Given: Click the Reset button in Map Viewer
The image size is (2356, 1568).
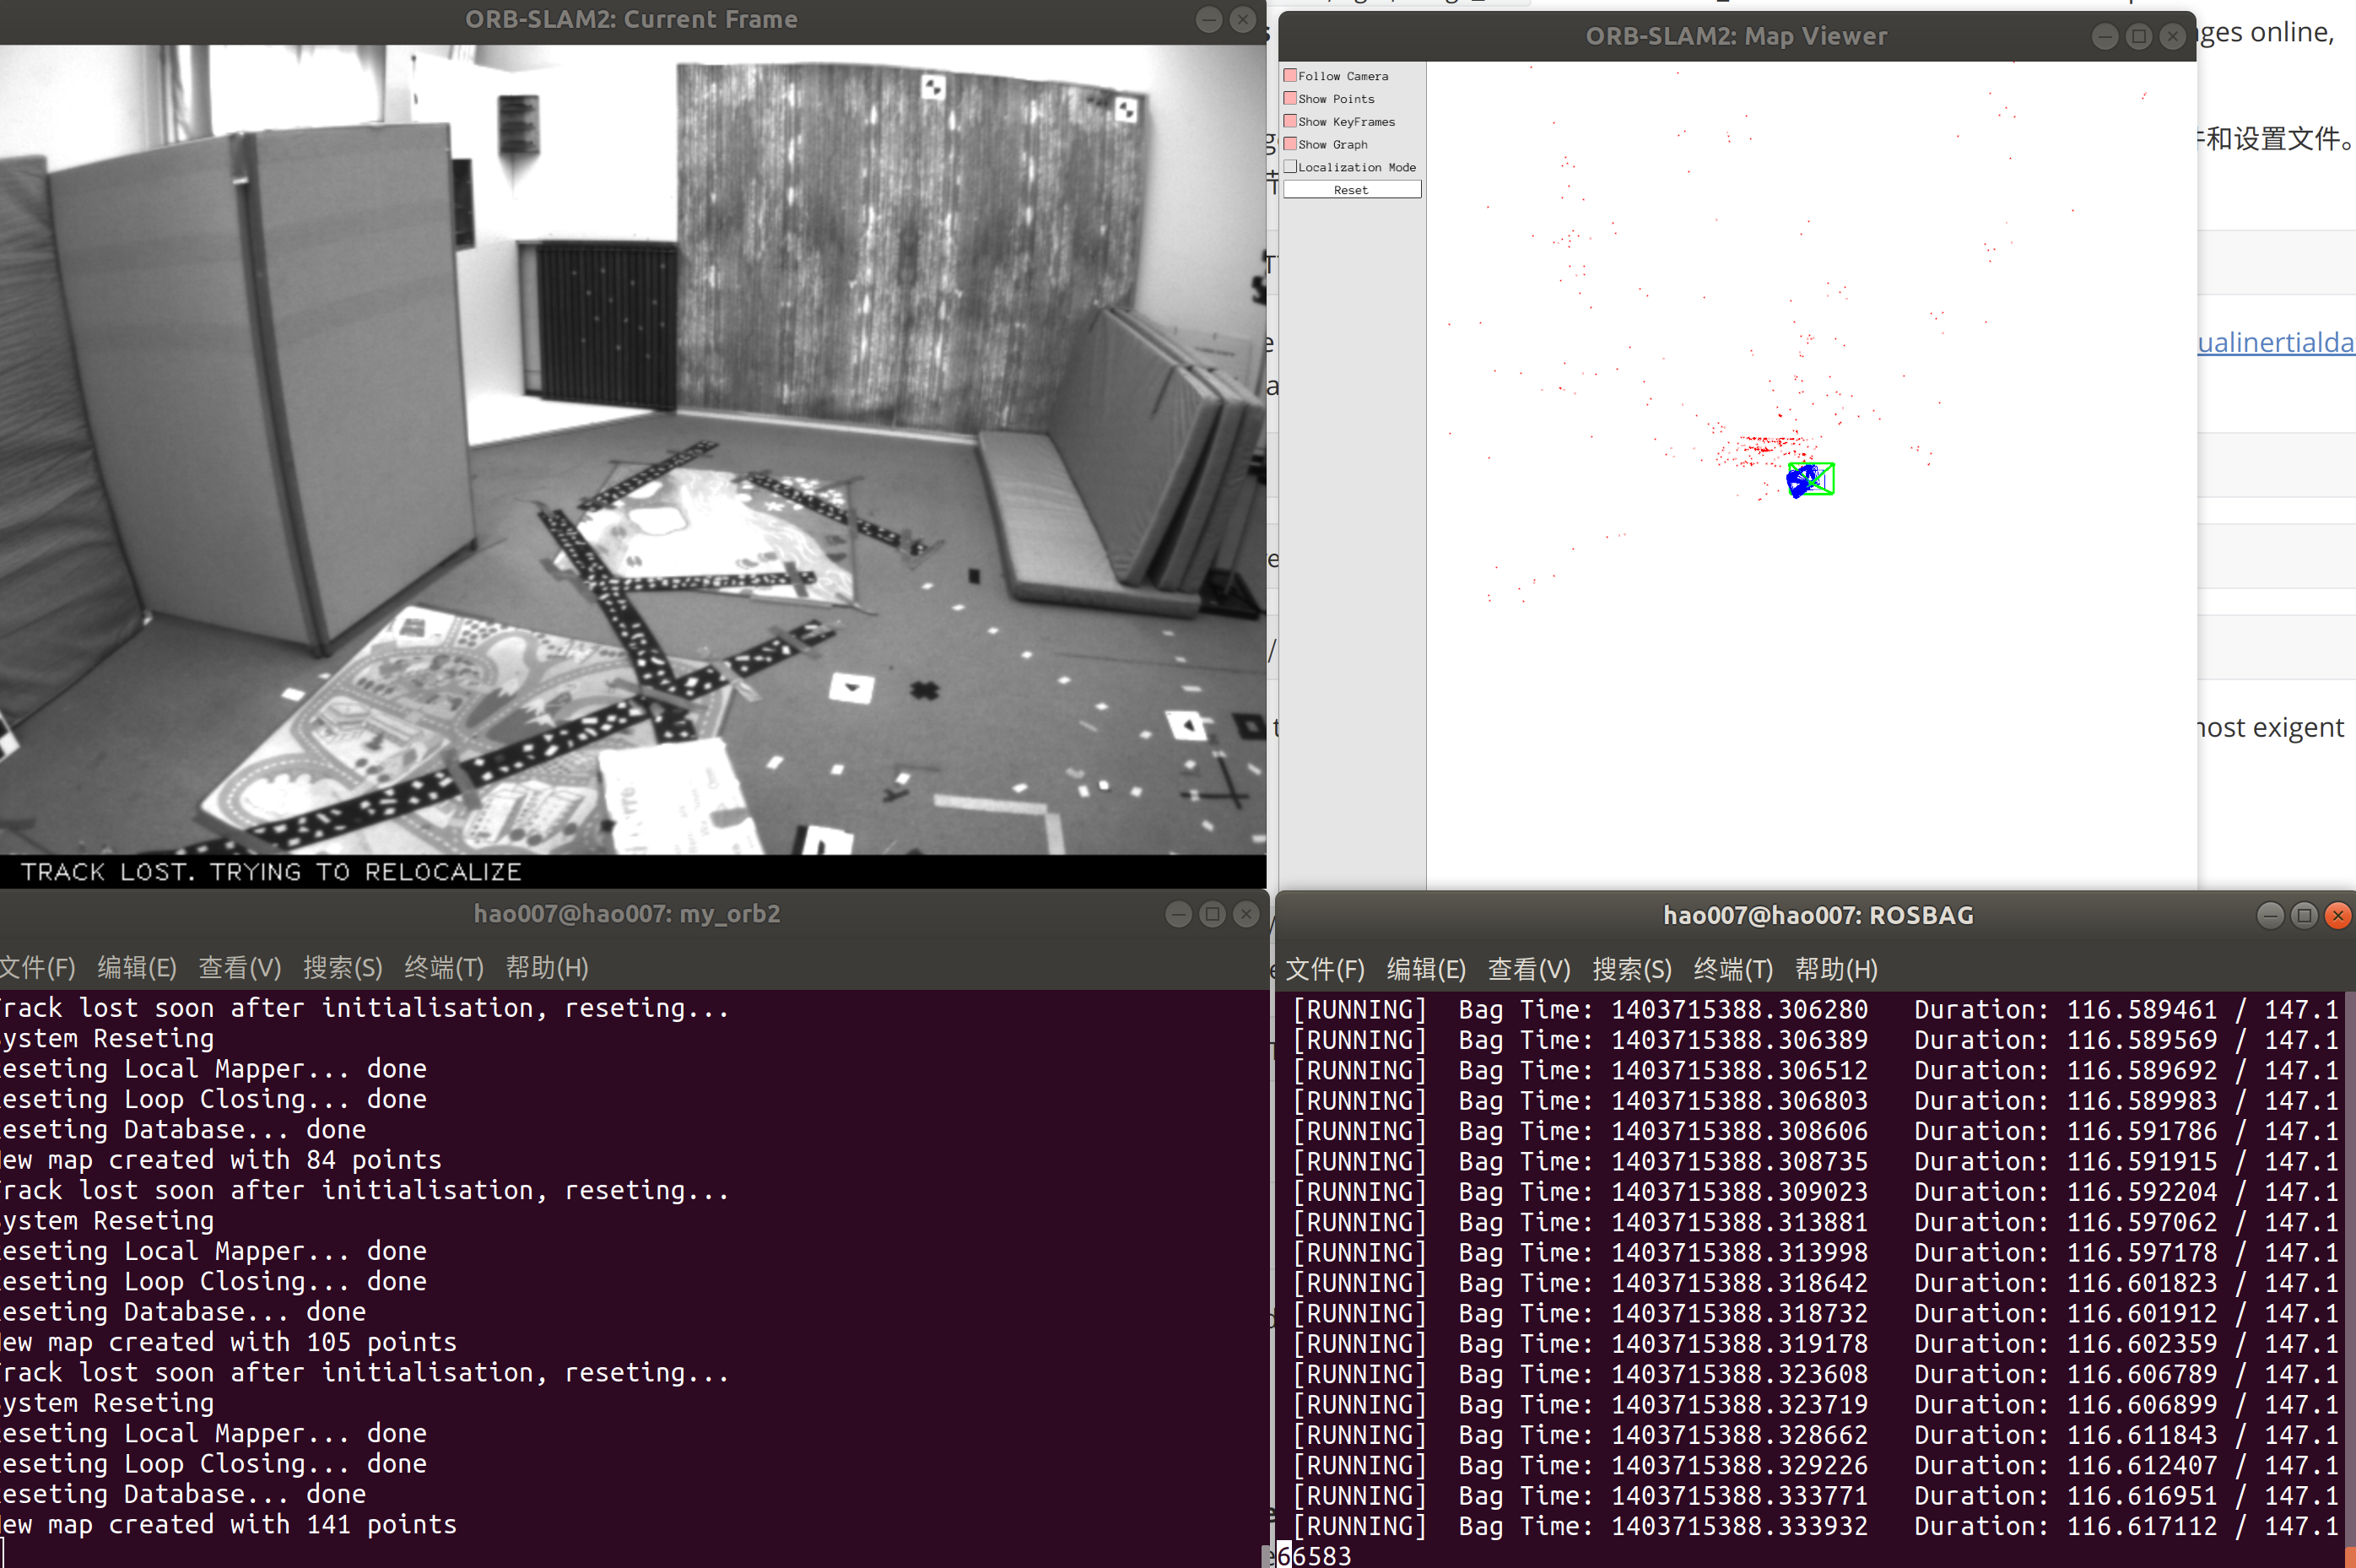Looking at the screenshot, I should pyautogui.click(x=1352, y=190).
